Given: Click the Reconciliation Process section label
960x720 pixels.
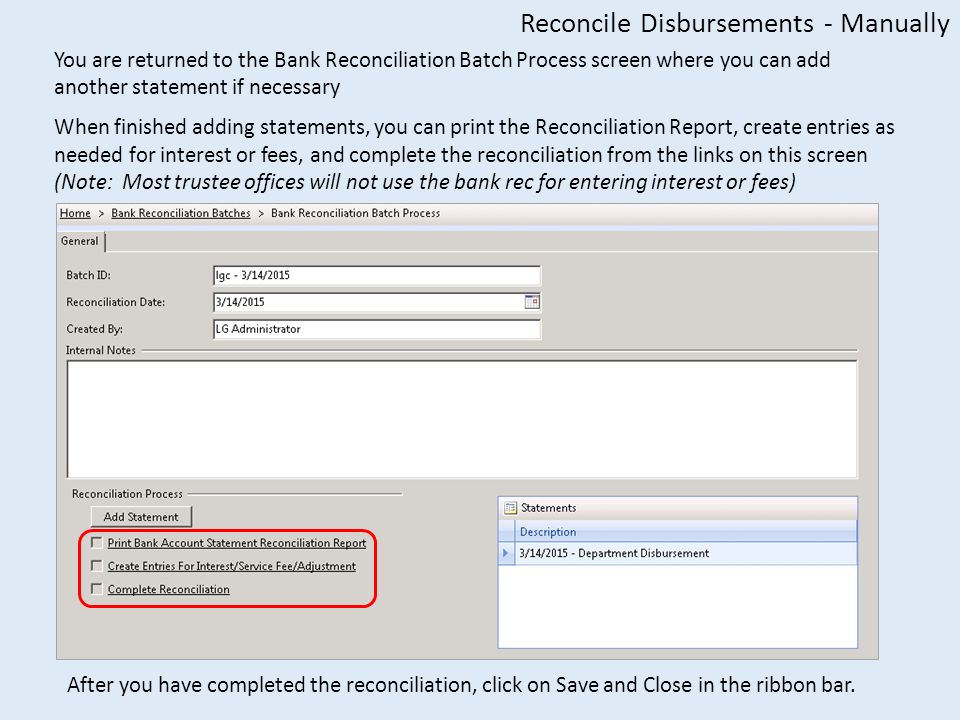Looking at the screenshot, I should (127, 493).
